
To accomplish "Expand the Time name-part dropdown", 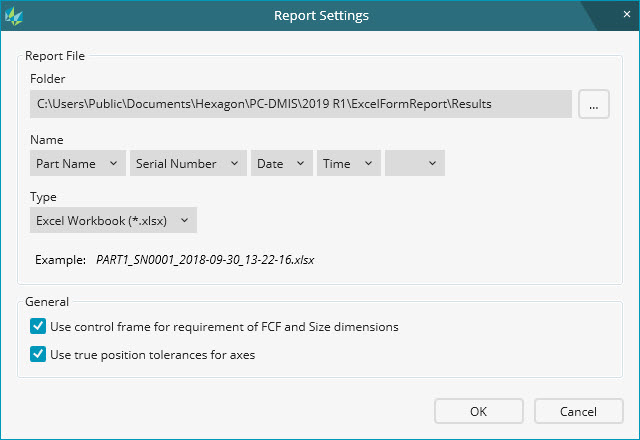I will coord(348,163).
